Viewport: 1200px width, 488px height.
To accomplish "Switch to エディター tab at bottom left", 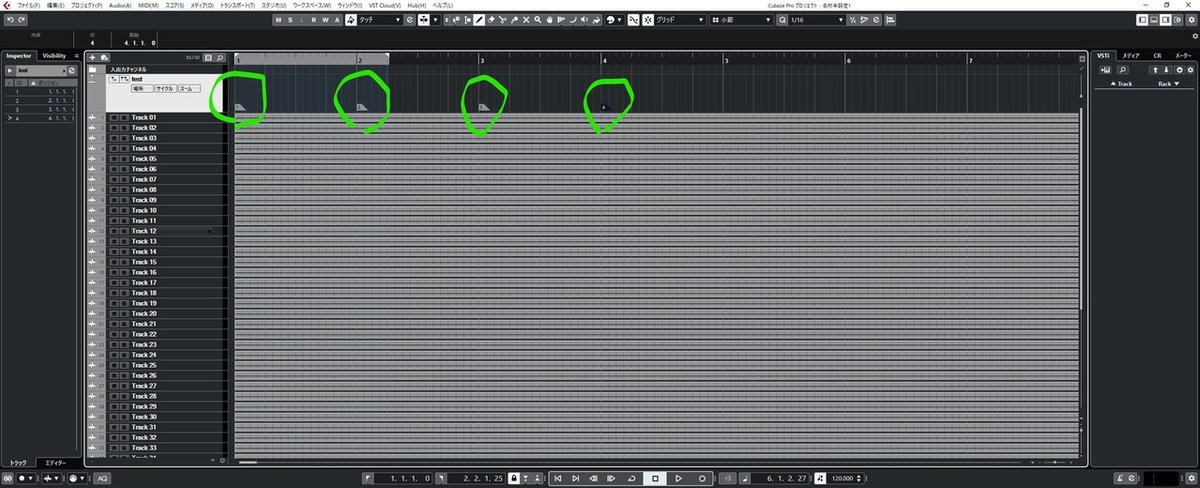I will (54, 463).
